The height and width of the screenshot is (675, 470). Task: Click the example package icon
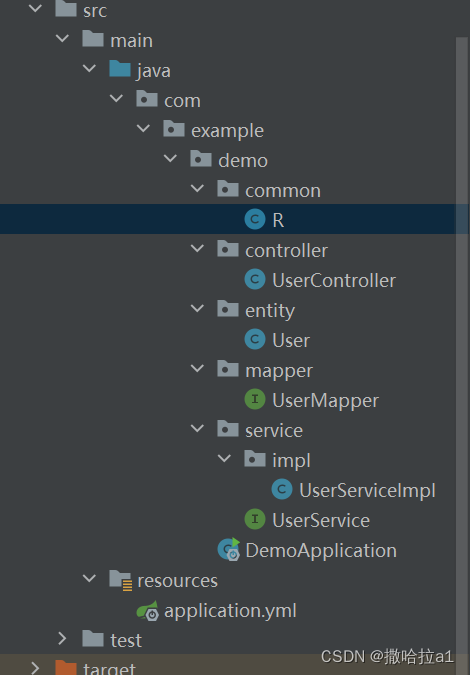click(174, 129)
